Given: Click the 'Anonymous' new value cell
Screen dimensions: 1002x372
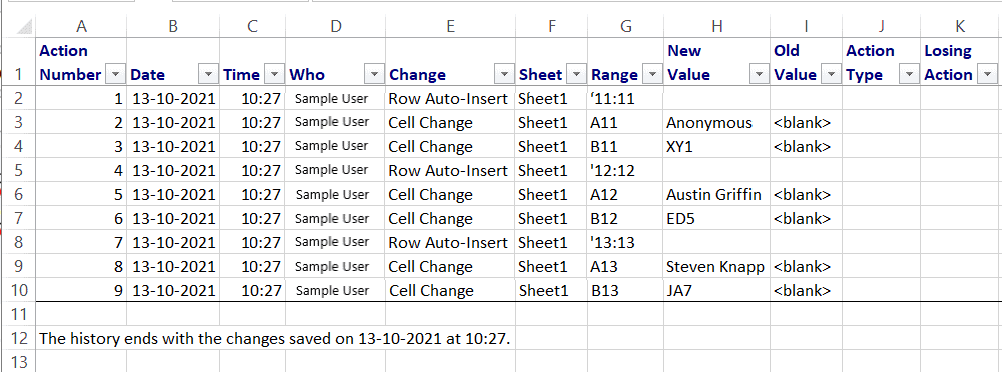Looking at the screenshot, I should pyautogui.click(x=717, y=123).
